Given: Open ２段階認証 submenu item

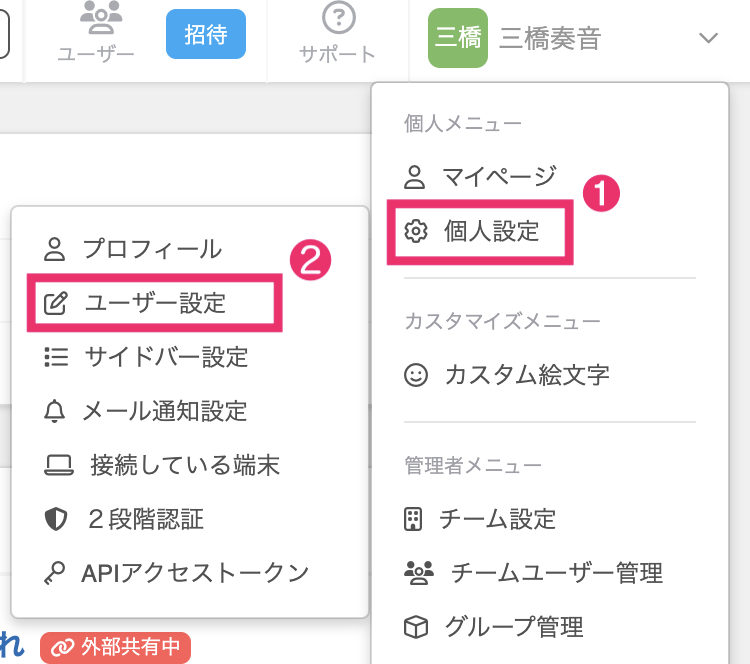Looking at the screenshot, I should [145, 518].
